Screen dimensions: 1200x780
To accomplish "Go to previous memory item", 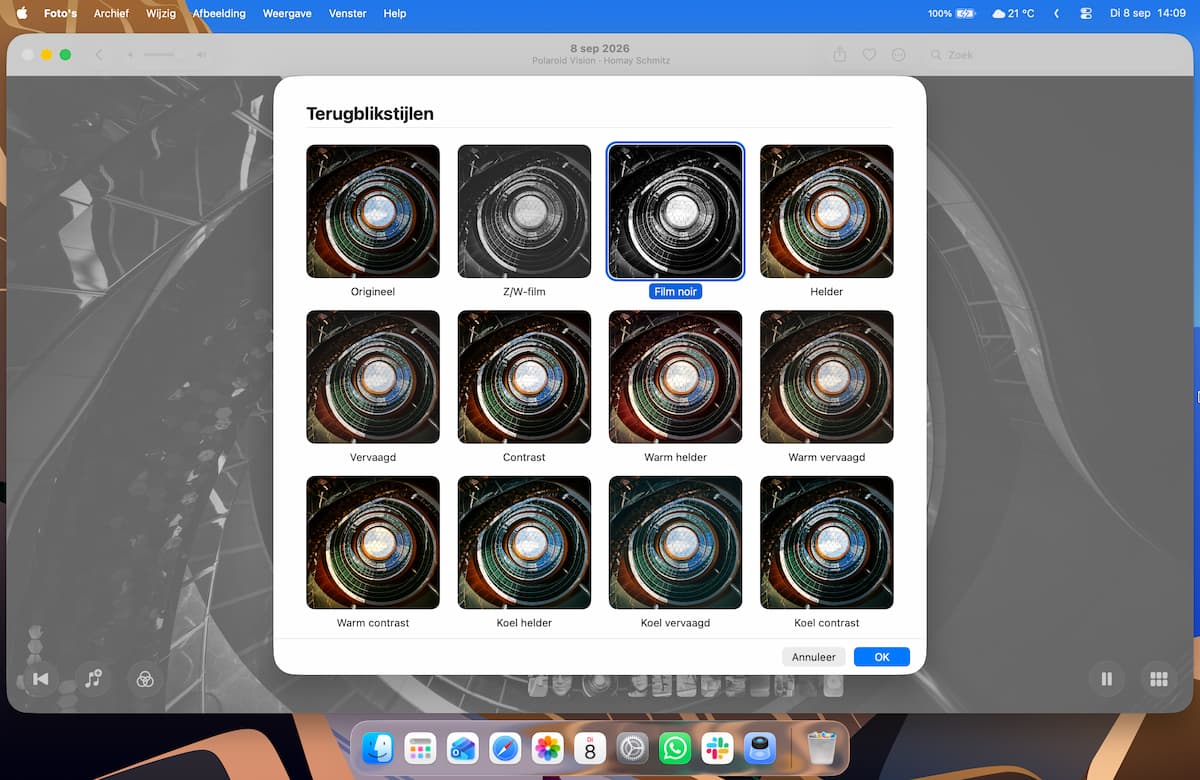I will coord(41,679).
